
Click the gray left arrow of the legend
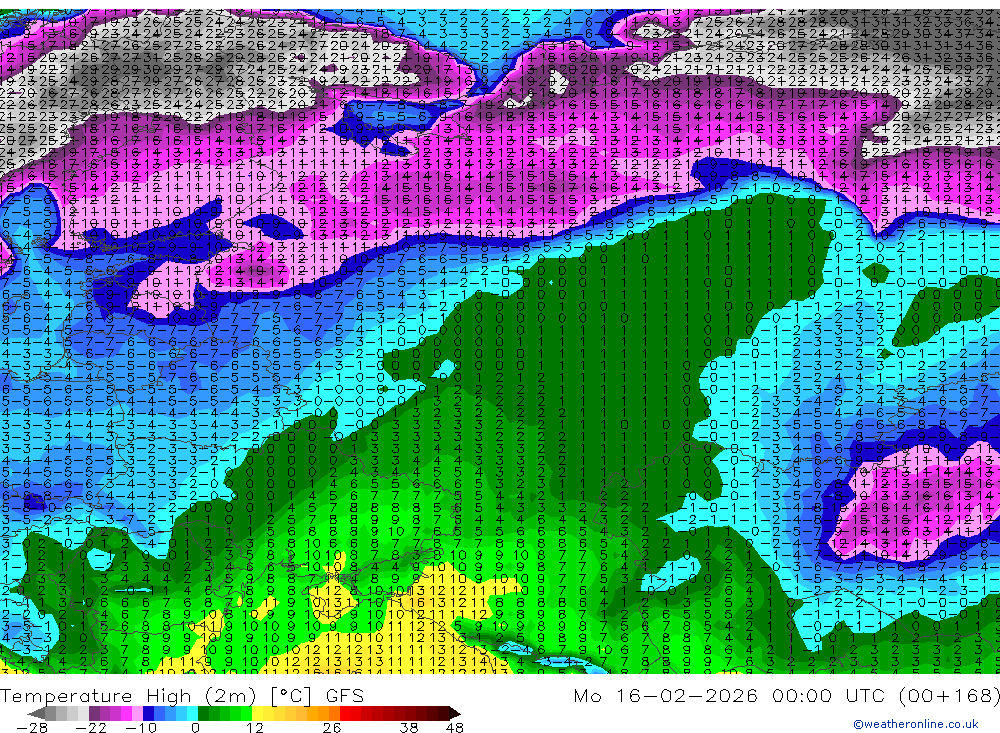pyautogui.click(x=36, y=714)
